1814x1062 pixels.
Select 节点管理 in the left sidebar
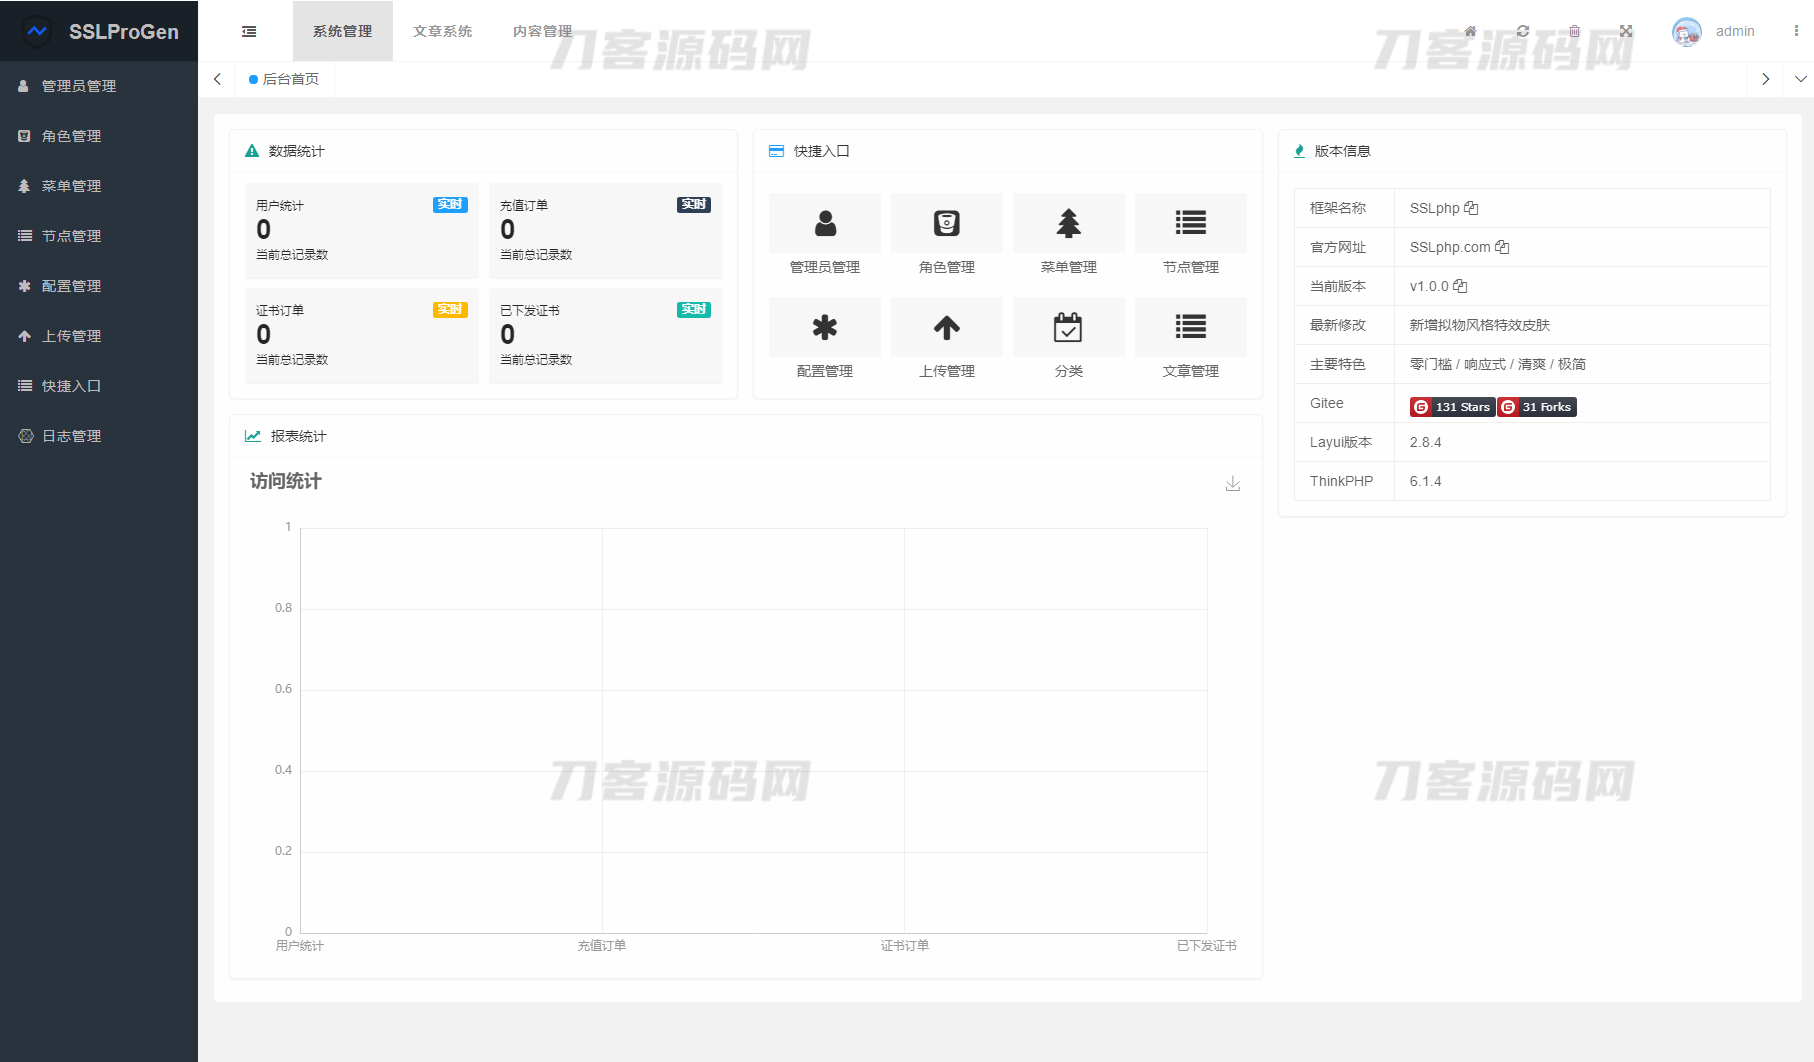(x=71, y=236)
